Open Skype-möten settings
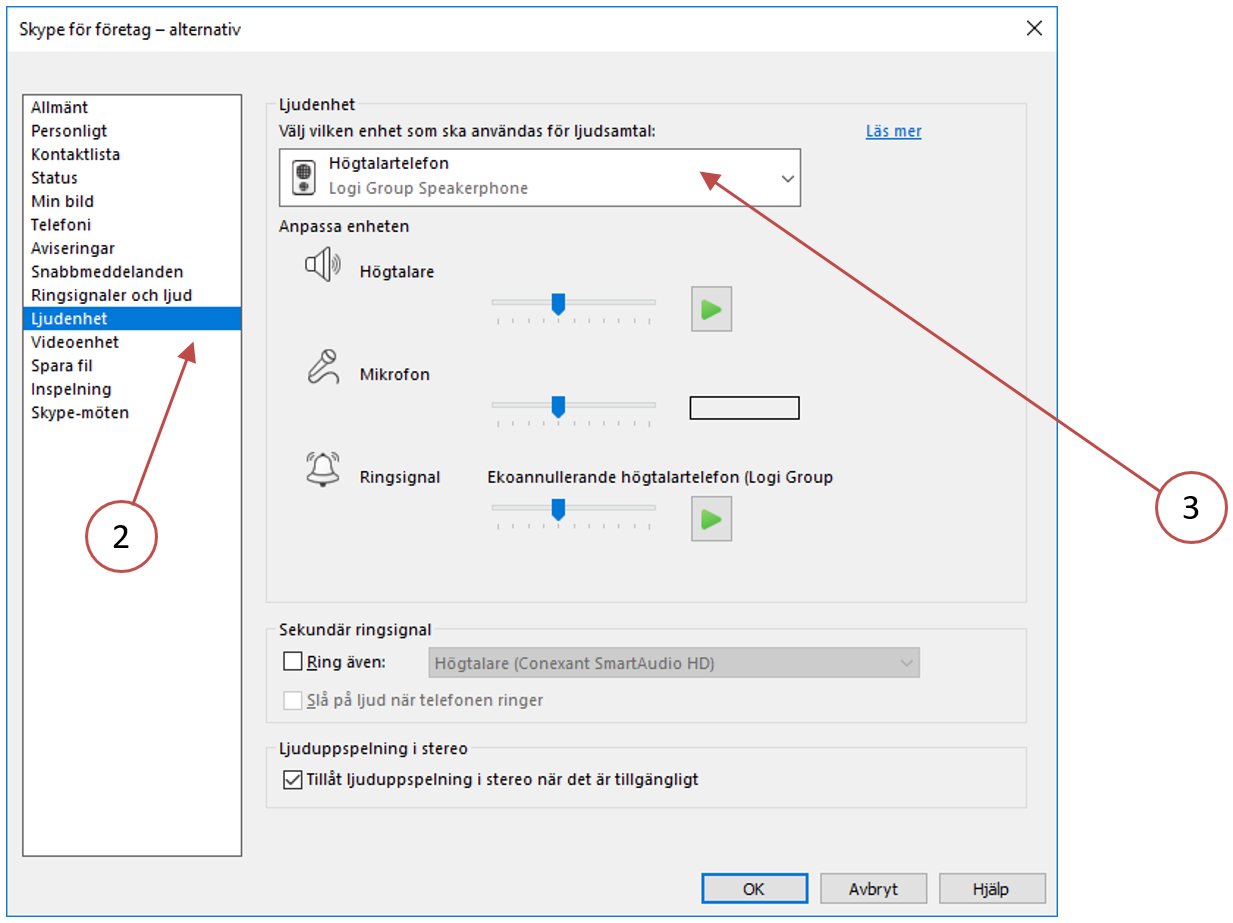Screen dimensions: 1233x923 132,413
